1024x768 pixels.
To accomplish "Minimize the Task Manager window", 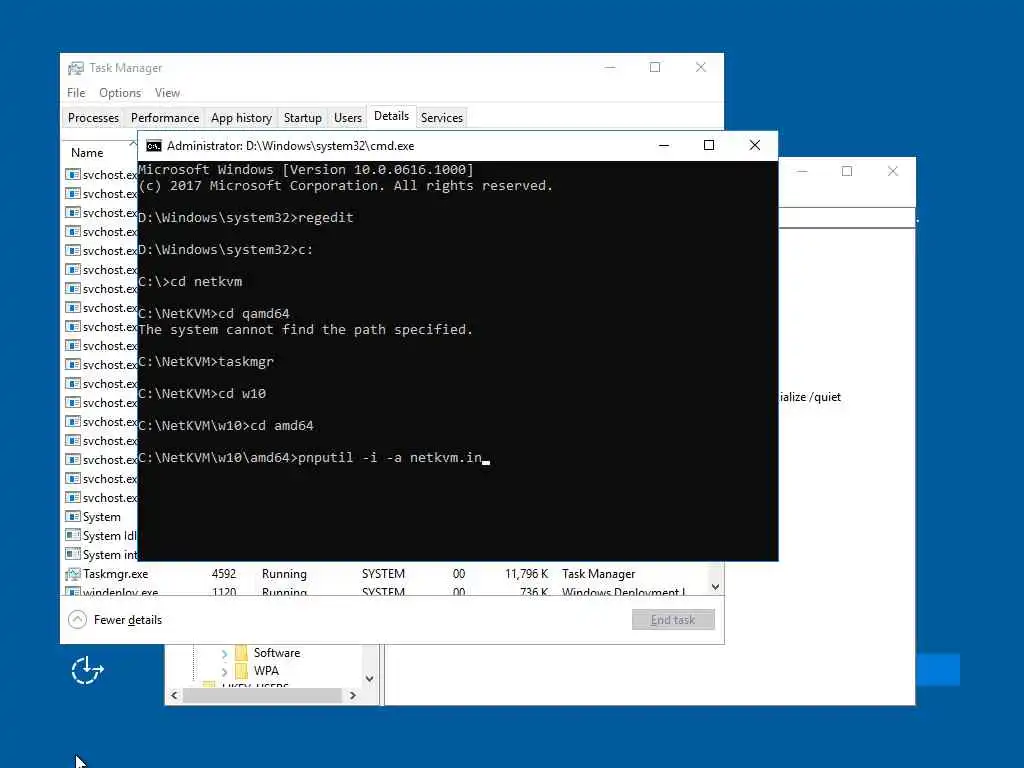I will click(x=610, y=67).
